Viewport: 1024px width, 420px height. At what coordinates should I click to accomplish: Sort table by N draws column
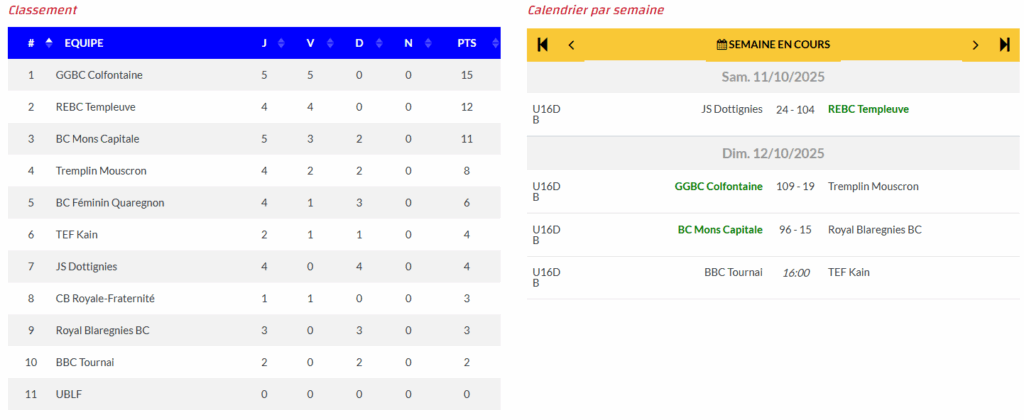(x=408, y=43)
